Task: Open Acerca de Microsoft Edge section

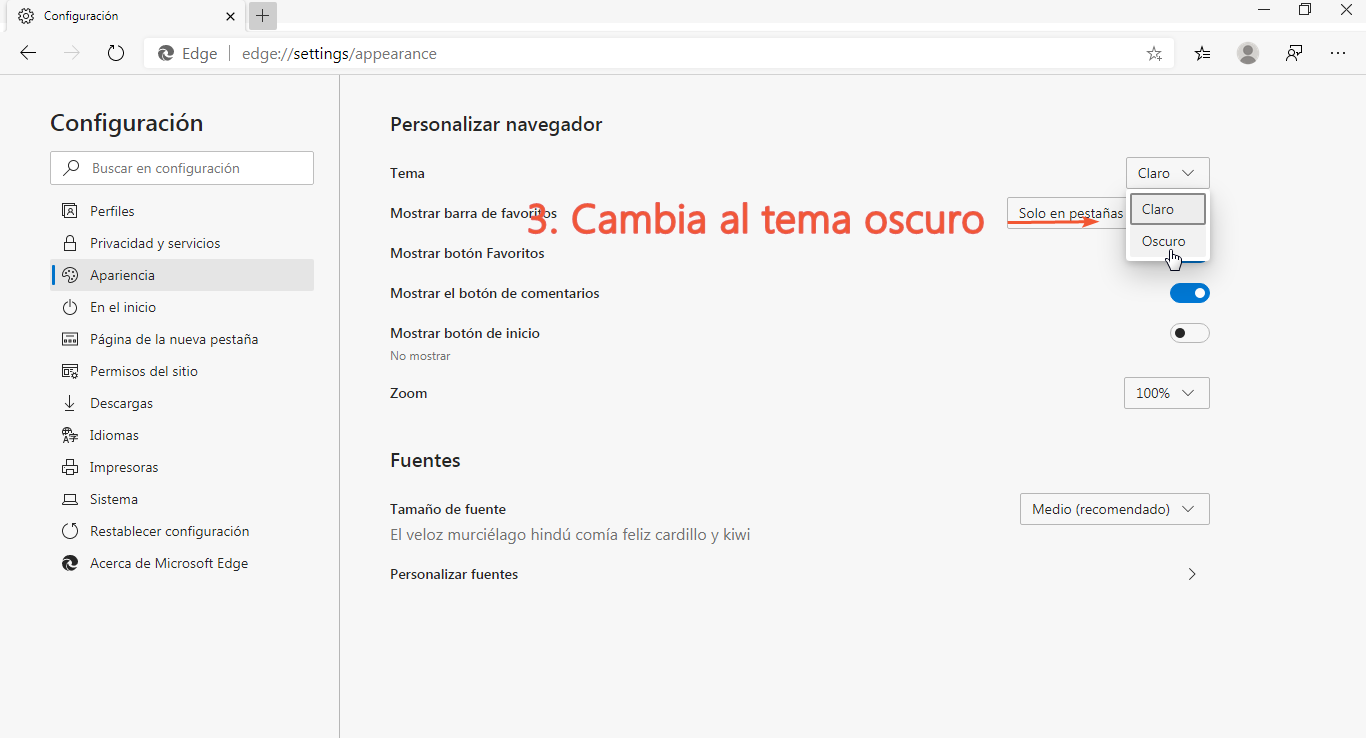Action: pyautogui.click(x=182, y=563)
